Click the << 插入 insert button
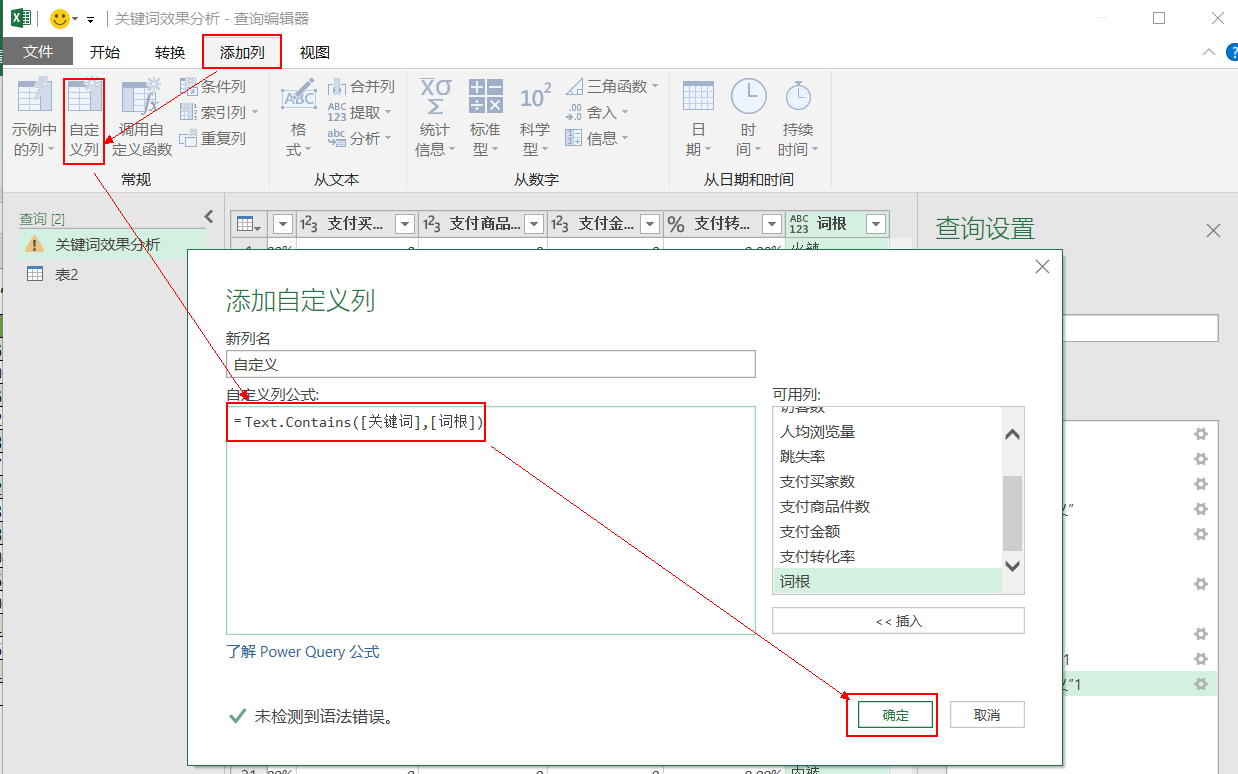The width and height of the screenshot is (1238, 774). point(898,621)
